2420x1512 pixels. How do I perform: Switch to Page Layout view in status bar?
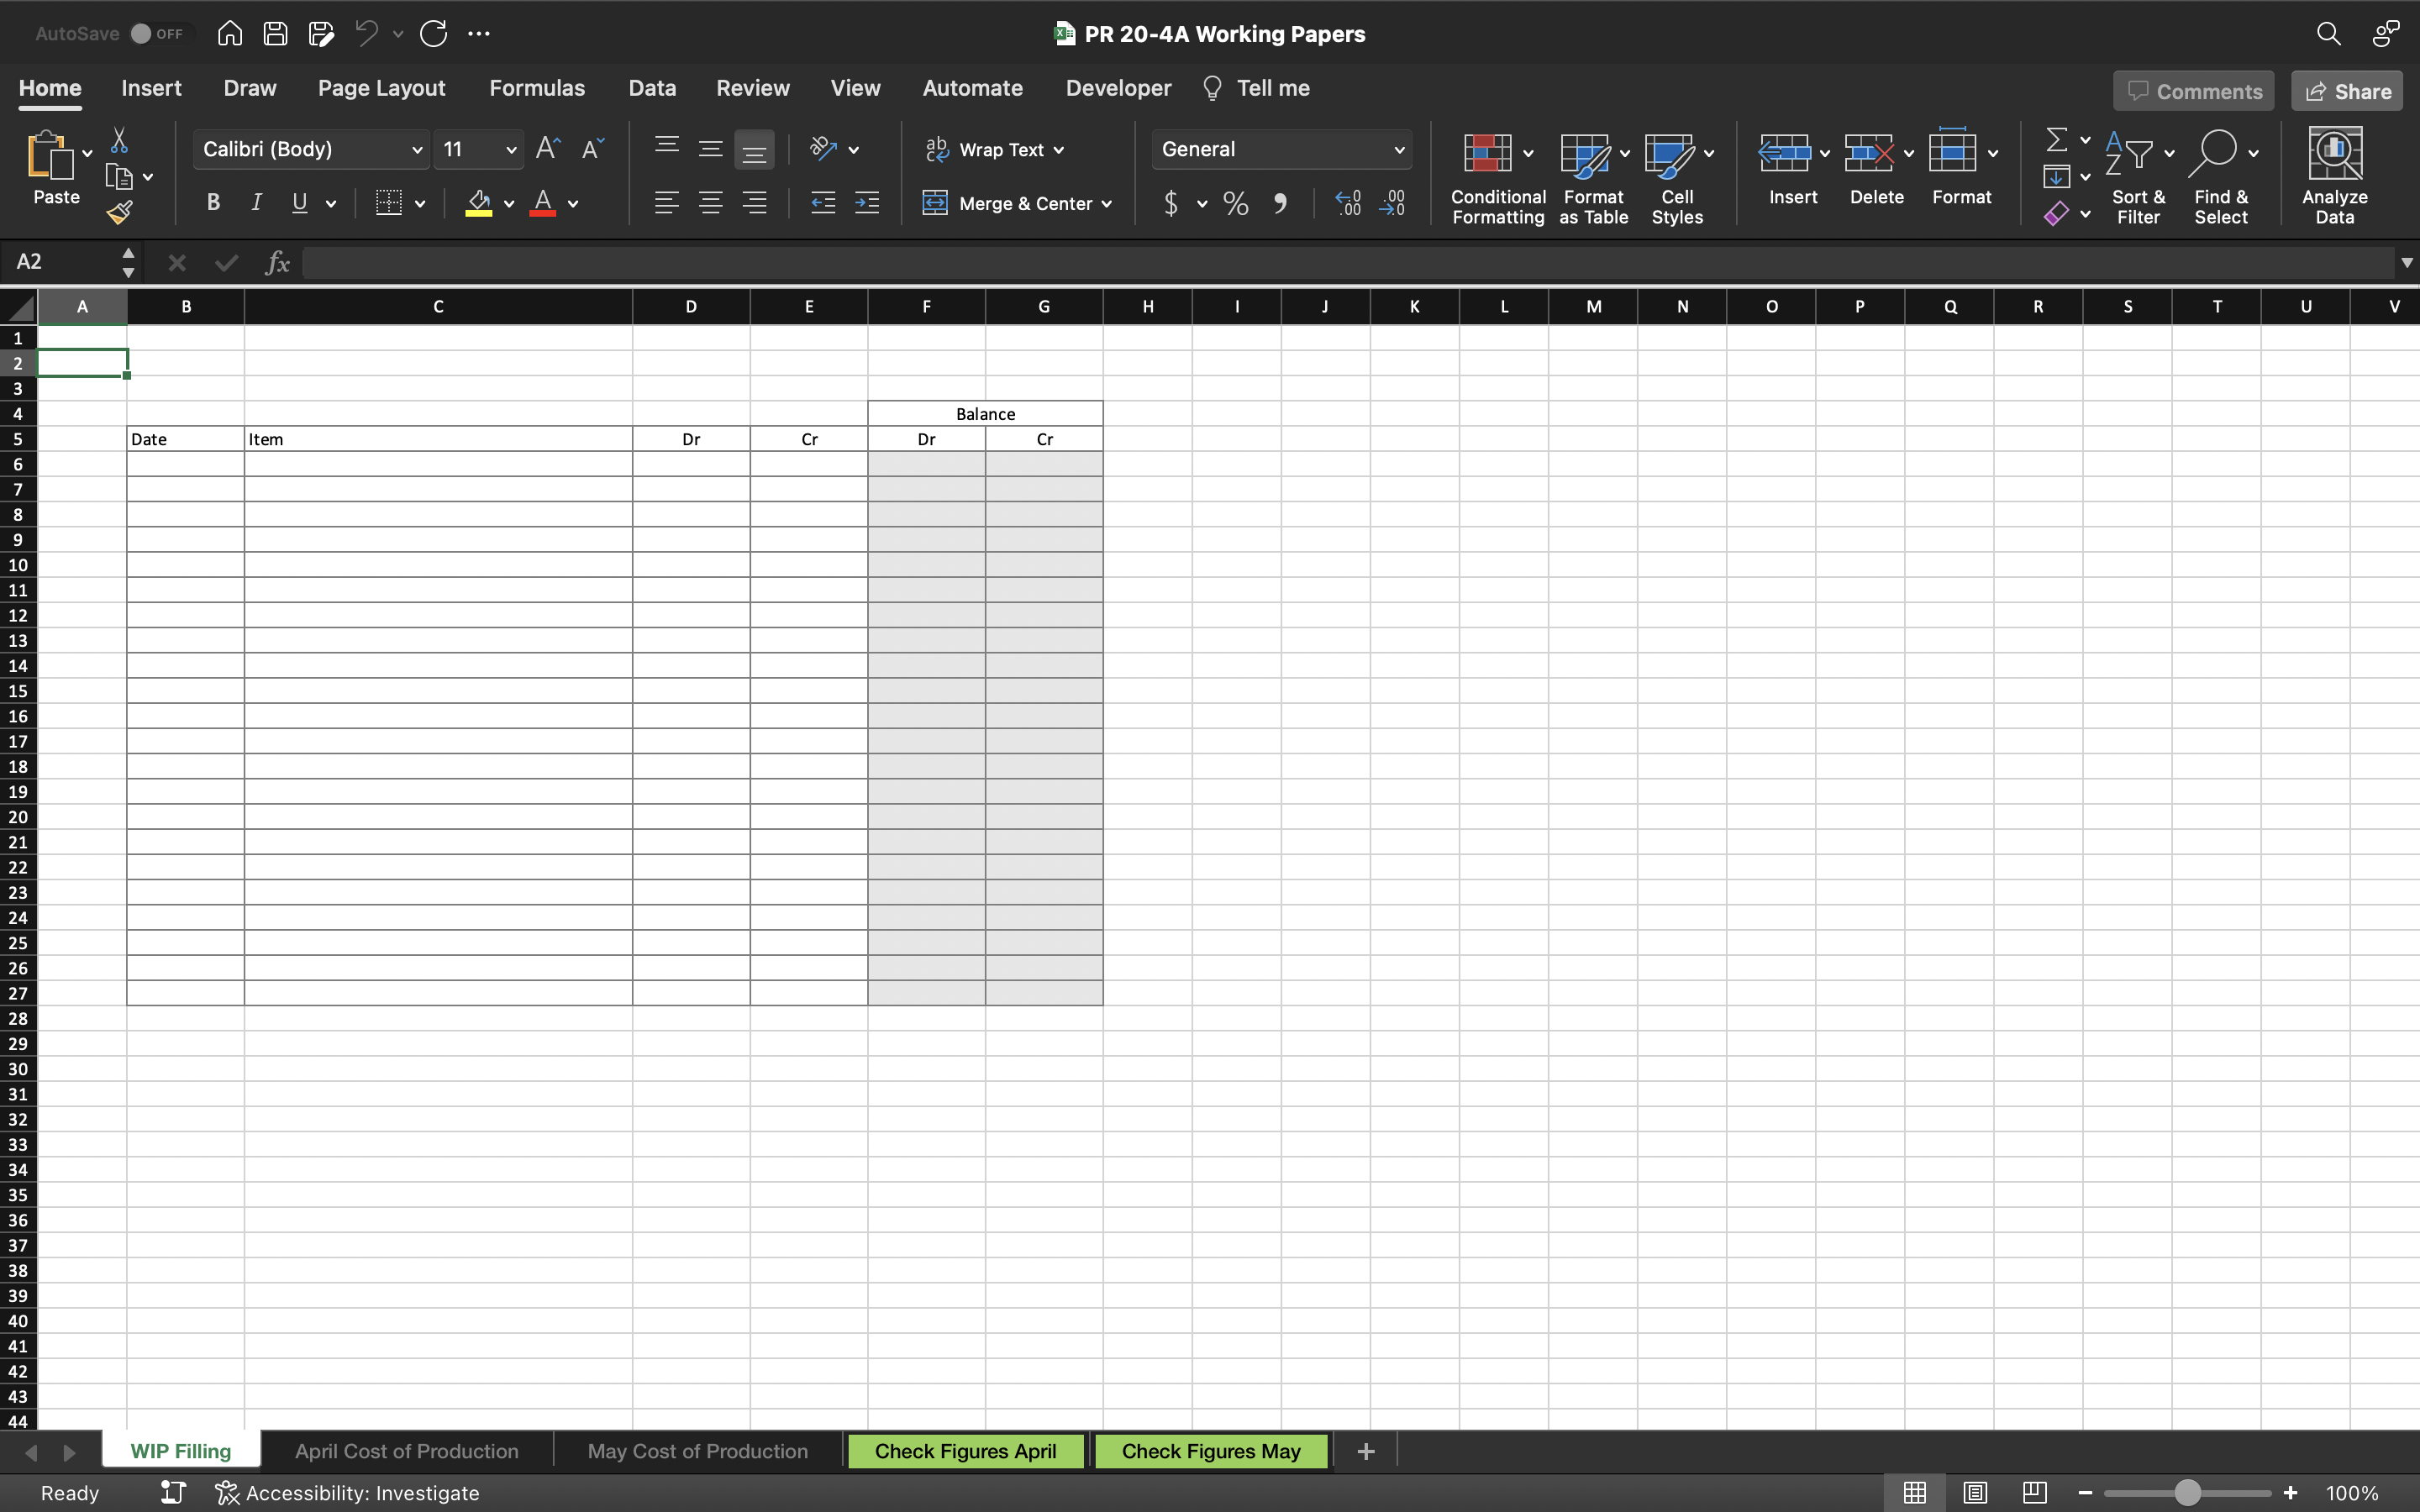[x=1974, y=1492]
